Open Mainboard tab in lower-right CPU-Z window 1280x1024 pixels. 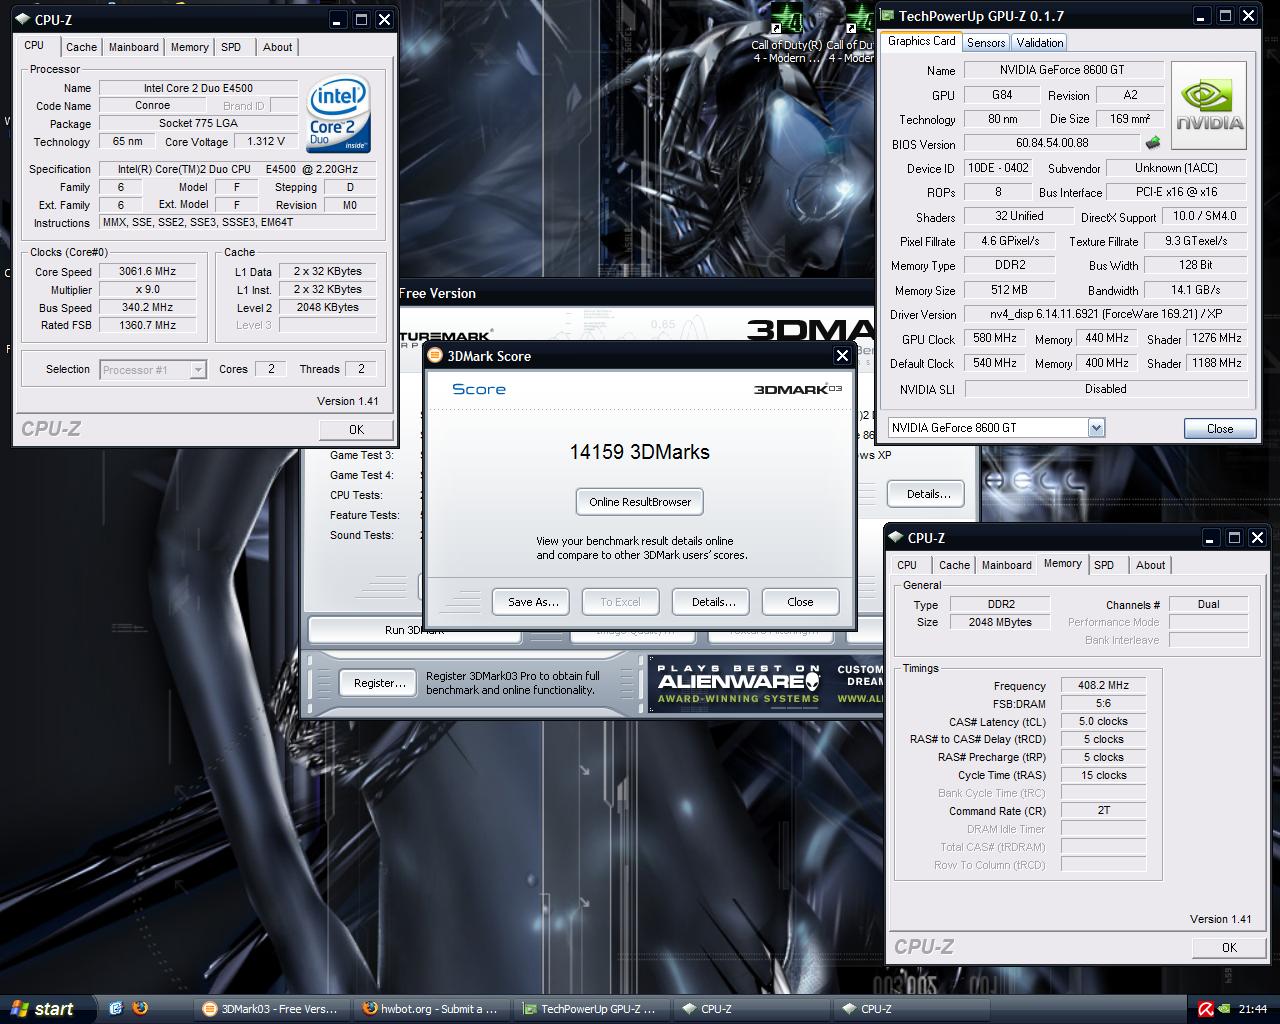click(x=1006, y=565)
